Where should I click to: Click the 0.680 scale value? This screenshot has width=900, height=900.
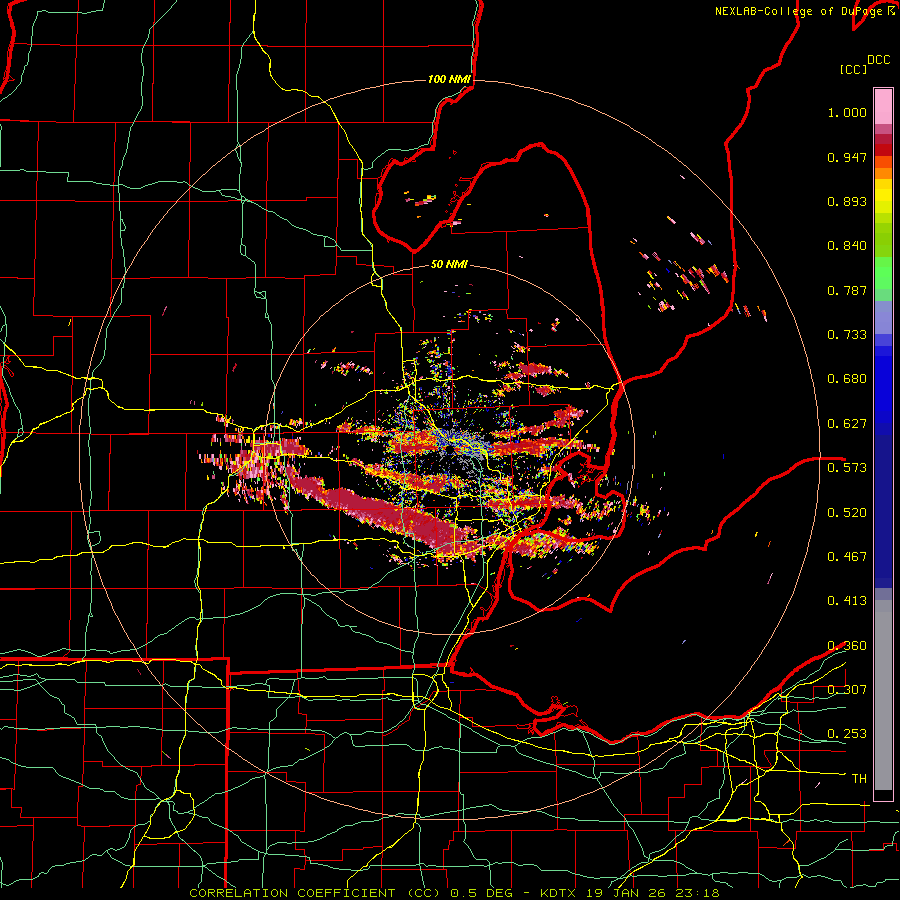pos(847,379)
